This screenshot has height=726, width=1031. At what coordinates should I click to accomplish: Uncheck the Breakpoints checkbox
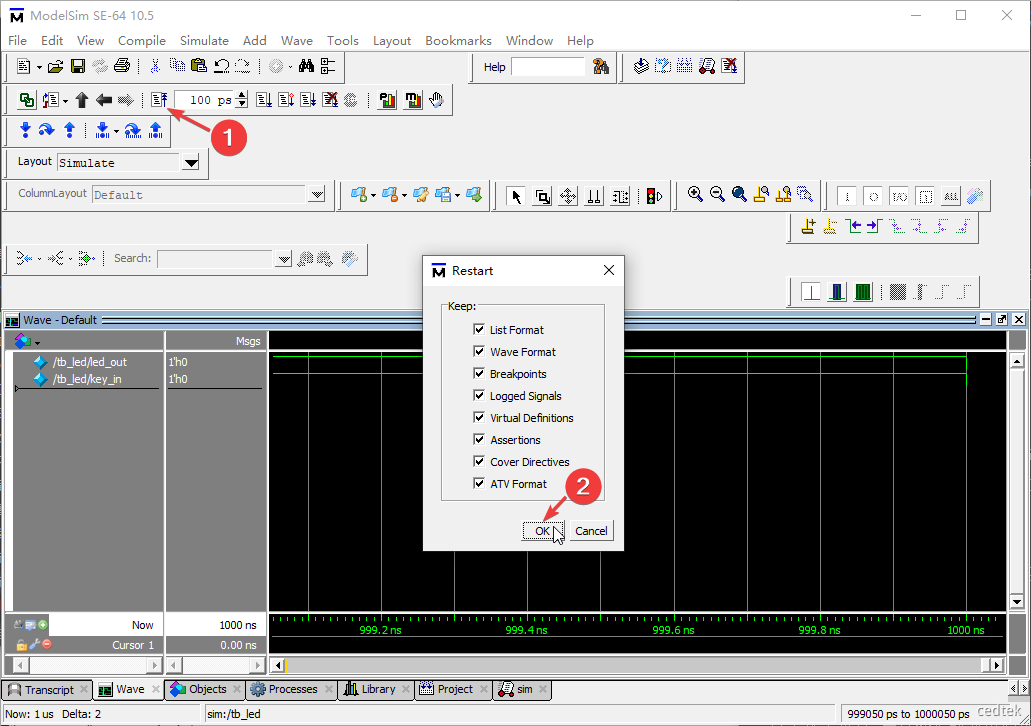(479, 374)
